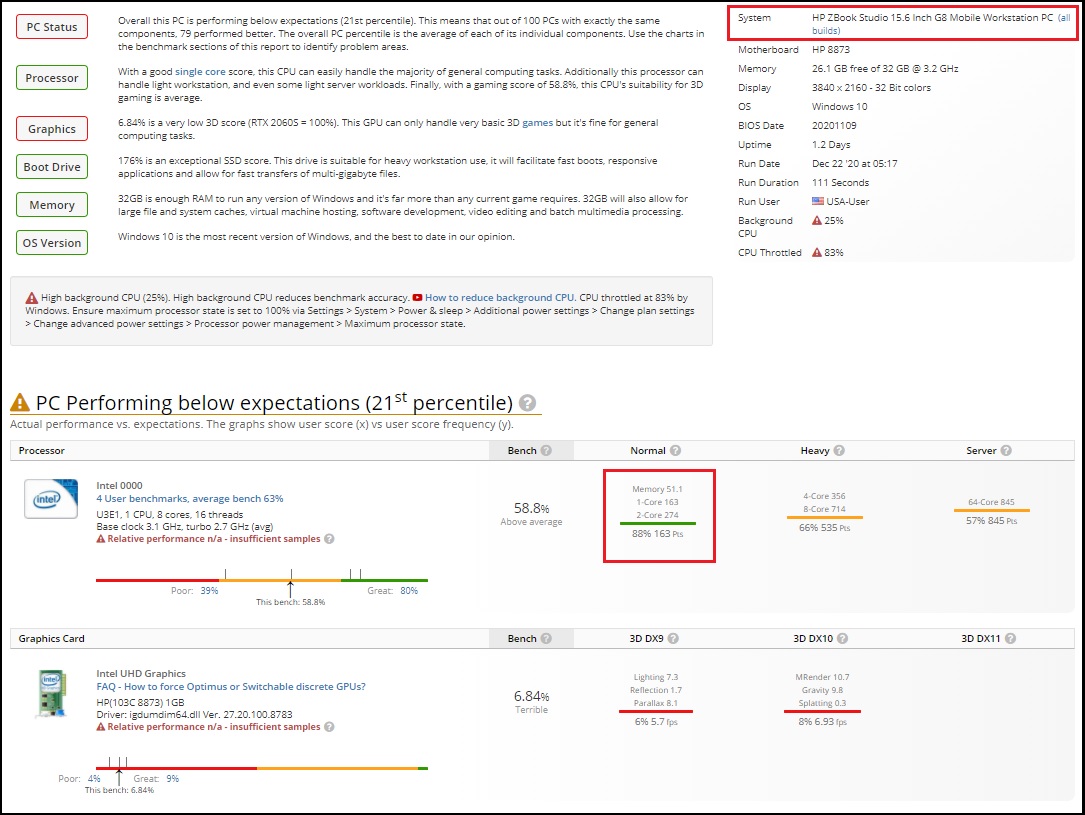This screenshot has height=815, width=1085.
Task: Click the Intel processor logo thumbnail
Action: [51, 499]
